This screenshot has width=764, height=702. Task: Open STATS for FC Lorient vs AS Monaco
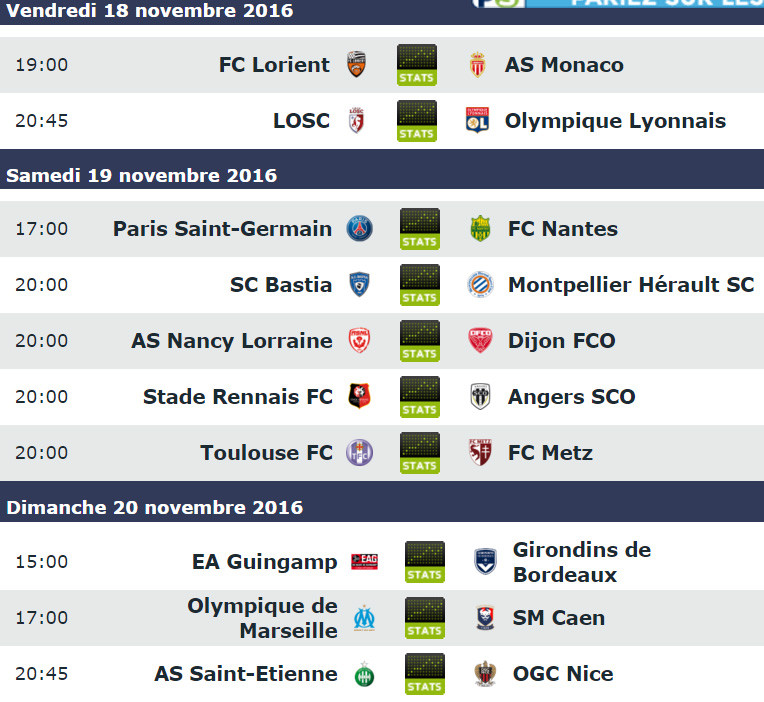coord(417,65)
